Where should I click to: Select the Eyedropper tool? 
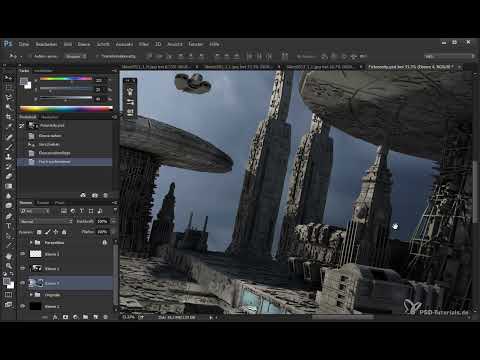pyautogui.click(x=8, y=127)
